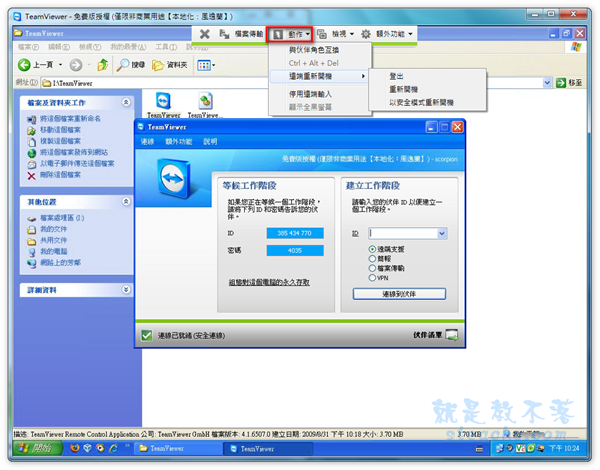Open 額外功能 menu in inner TeamViewer window
Image resolution: width=600 pixels, height=470 pixels.
click(179, 142)
